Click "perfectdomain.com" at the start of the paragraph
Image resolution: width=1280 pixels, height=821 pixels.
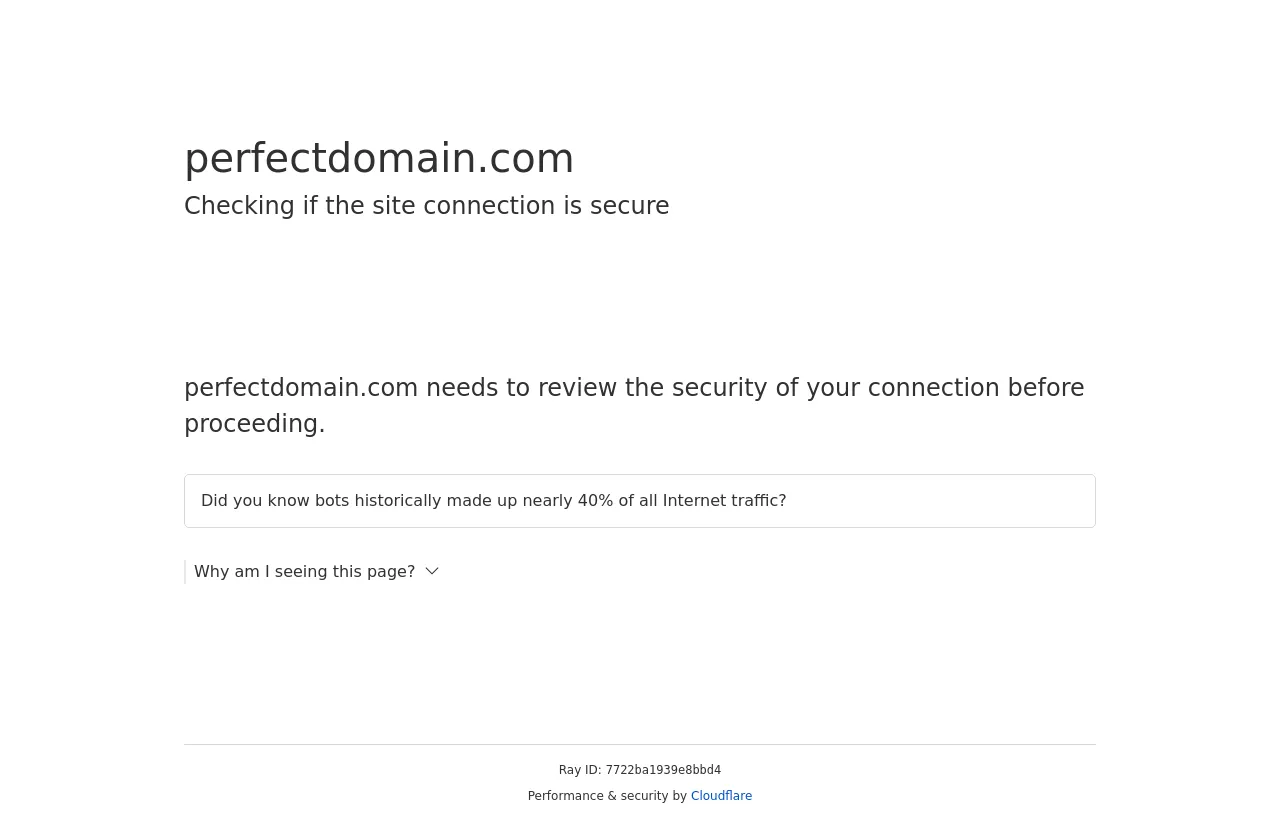301,388
